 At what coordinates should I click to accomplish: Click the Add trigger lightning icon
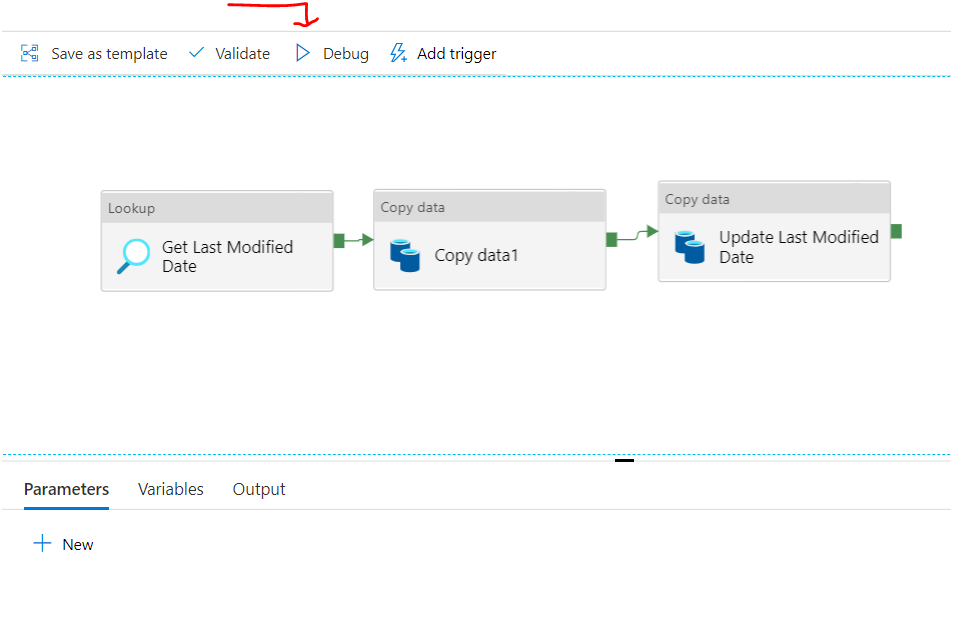click(399, 53)
